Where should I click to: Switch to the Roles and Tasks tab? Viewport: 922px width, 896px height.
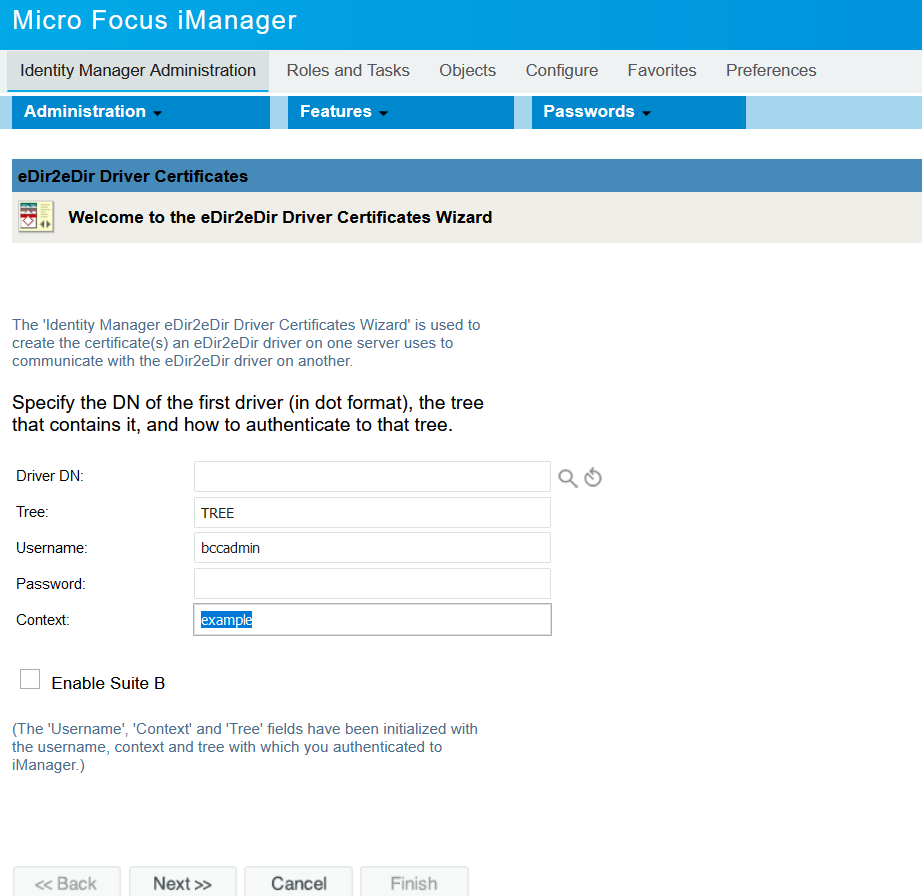click(348, 71)
